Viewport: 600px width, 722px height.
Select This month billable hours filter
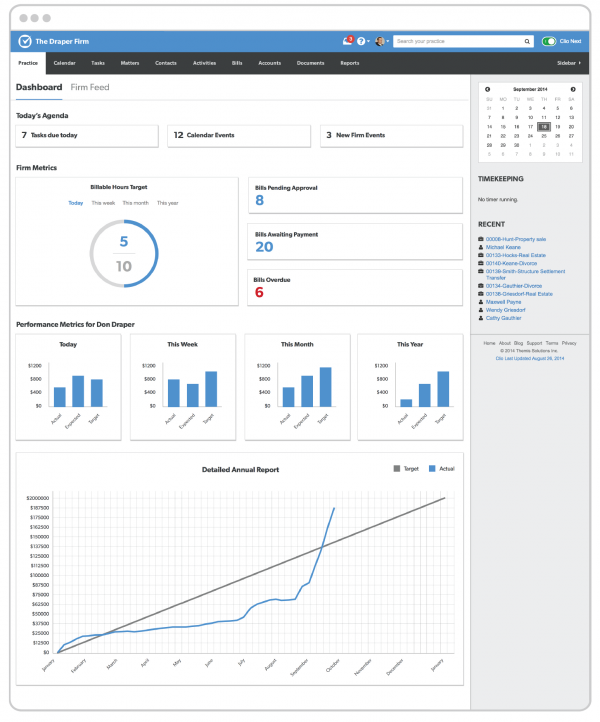click(135, 203)
